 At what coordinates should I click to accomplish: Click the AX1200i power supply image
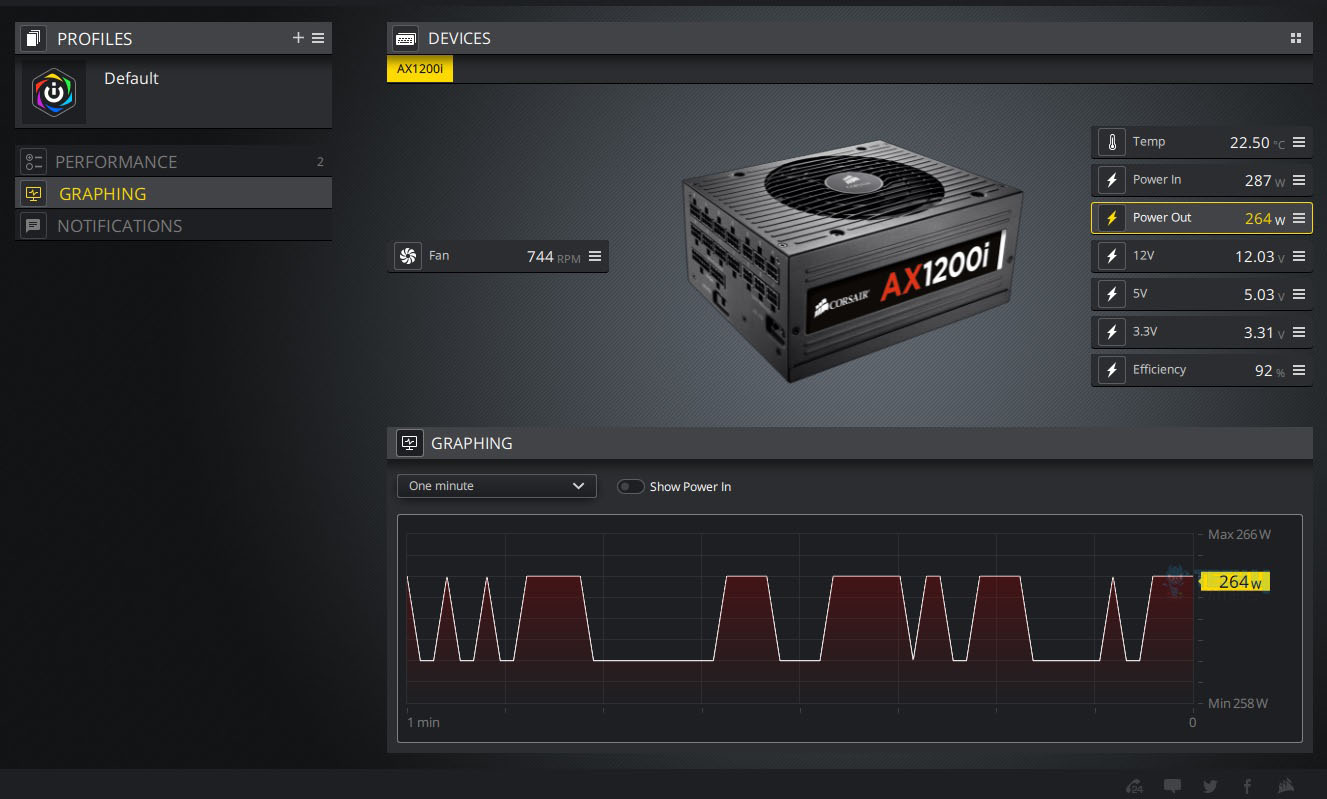[x=855, y=263]
